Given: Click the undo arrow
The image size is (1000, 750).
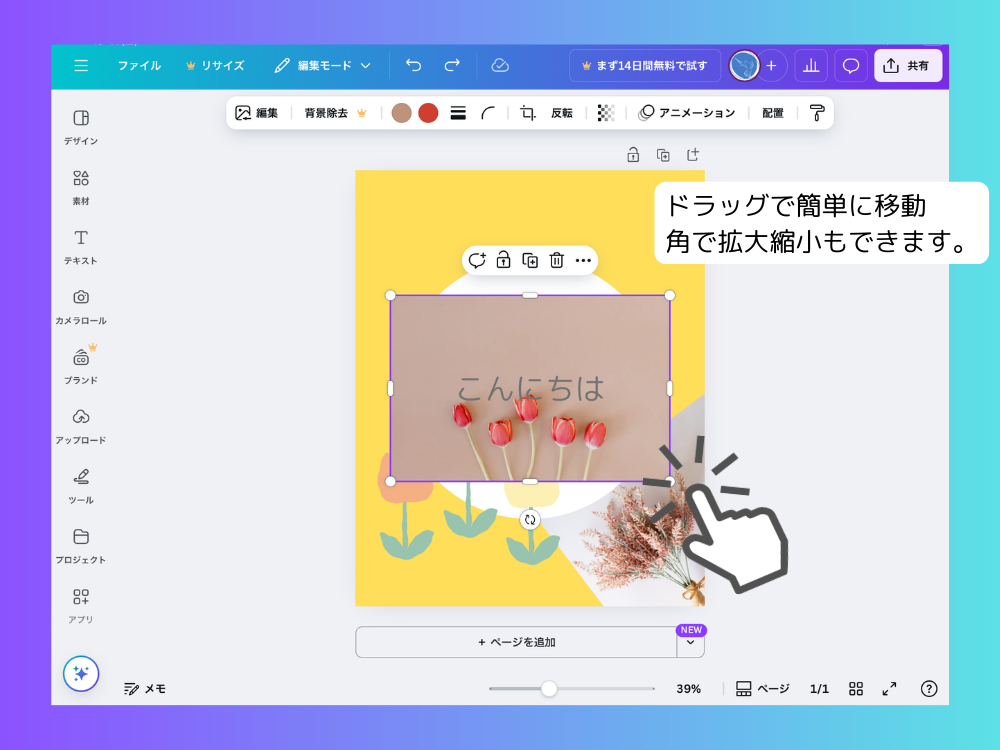Looking at the screenshot, I should (x=413, y=65).
